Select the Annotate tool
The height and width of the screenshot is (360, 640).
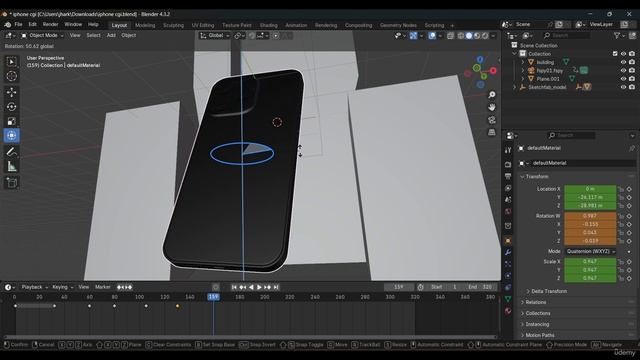[11, 152]
